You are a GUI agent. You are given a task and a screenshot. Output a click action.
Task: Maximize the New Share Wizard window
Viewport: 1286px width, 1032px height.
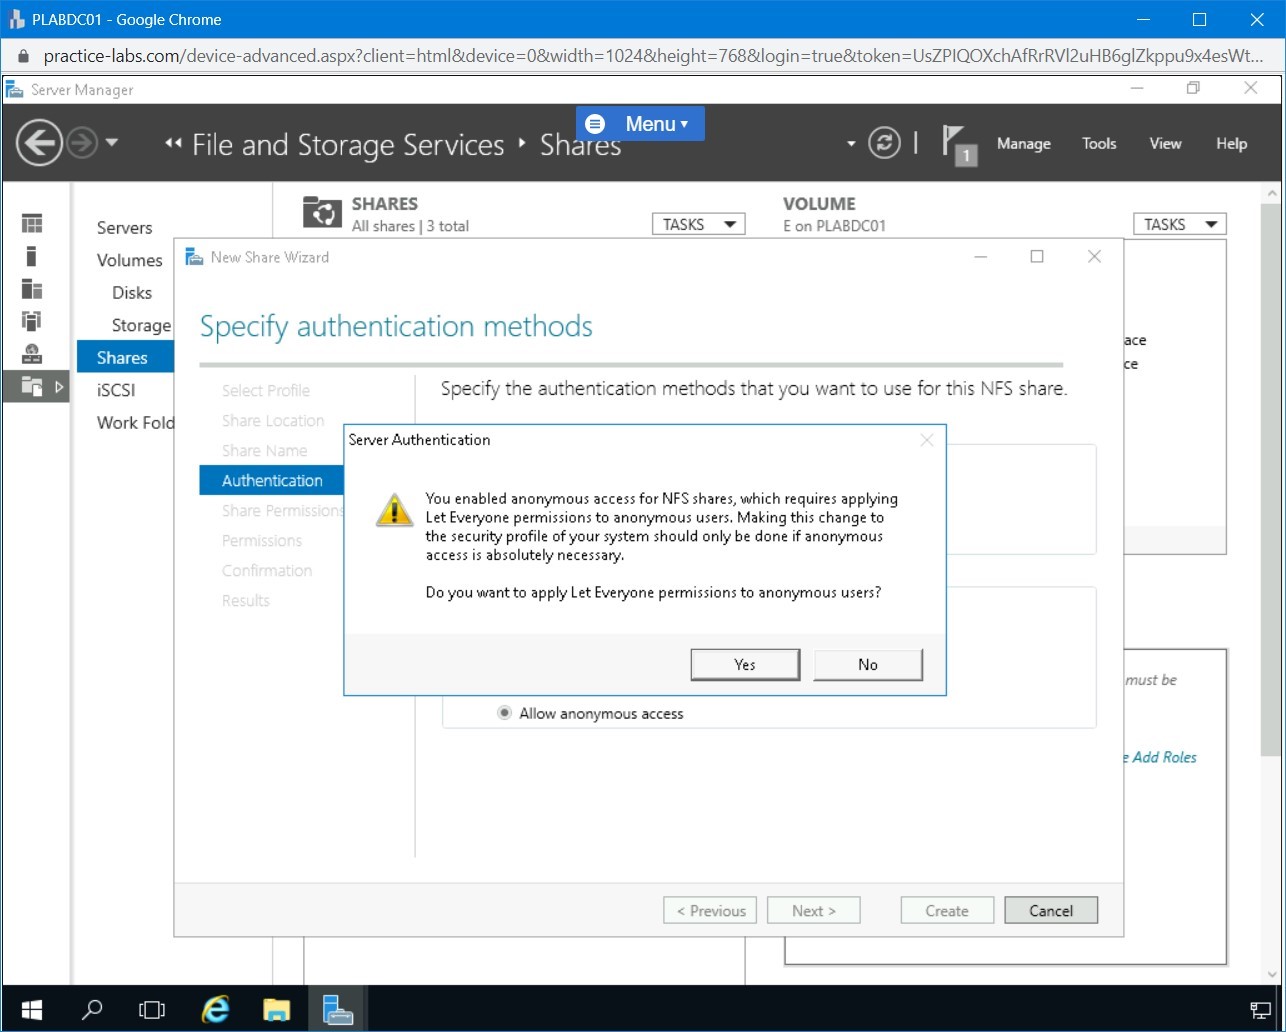(1037, 257)
